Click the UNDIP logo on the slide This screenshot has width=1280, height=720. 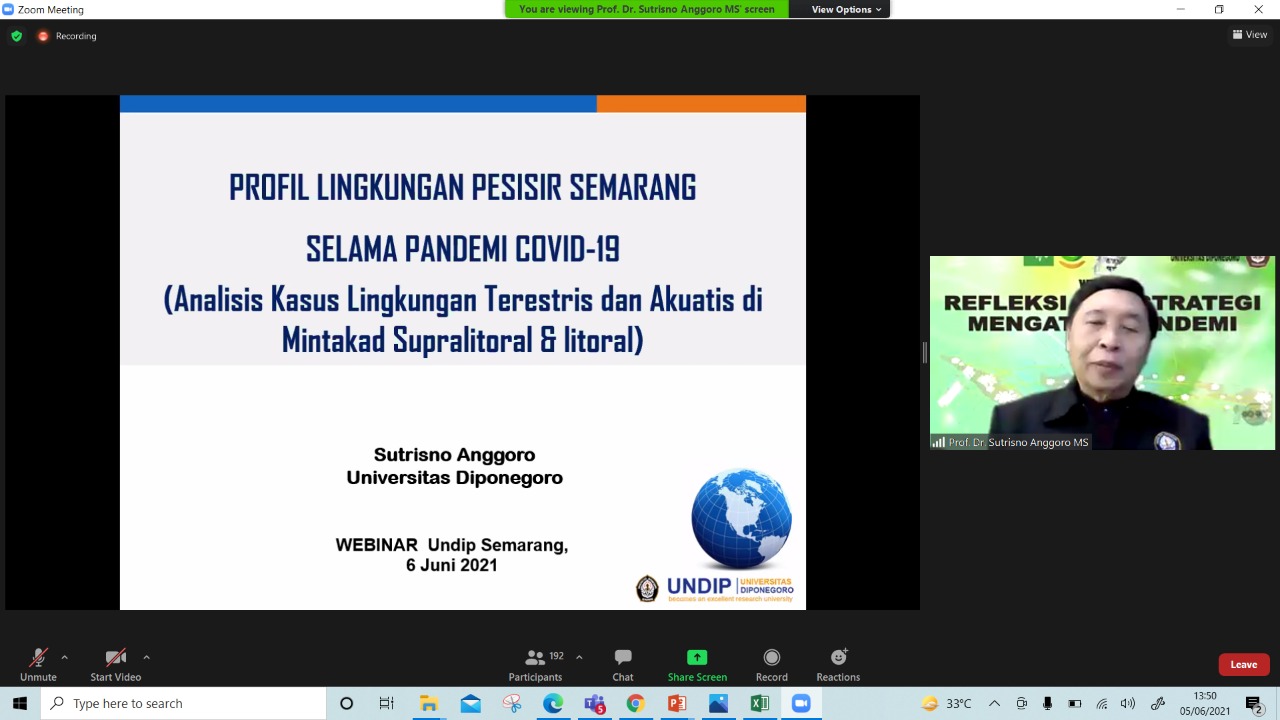[x=715, y=588]
